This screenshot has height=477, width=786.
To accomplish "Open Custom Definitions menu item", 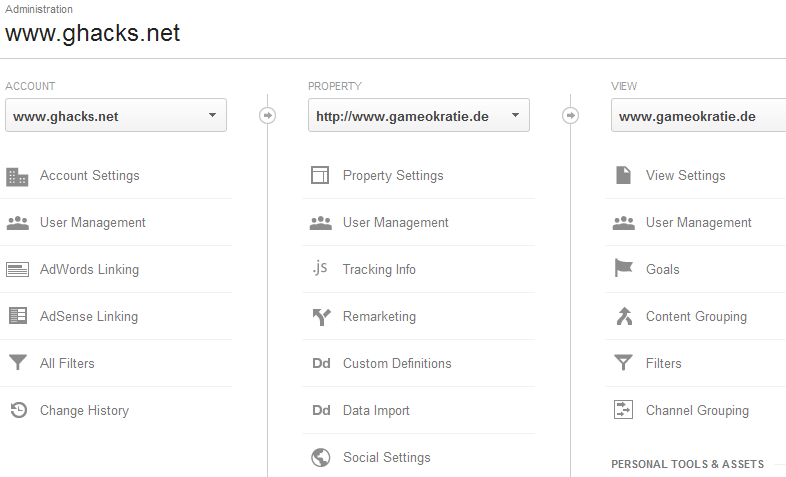I will point(397,364).
